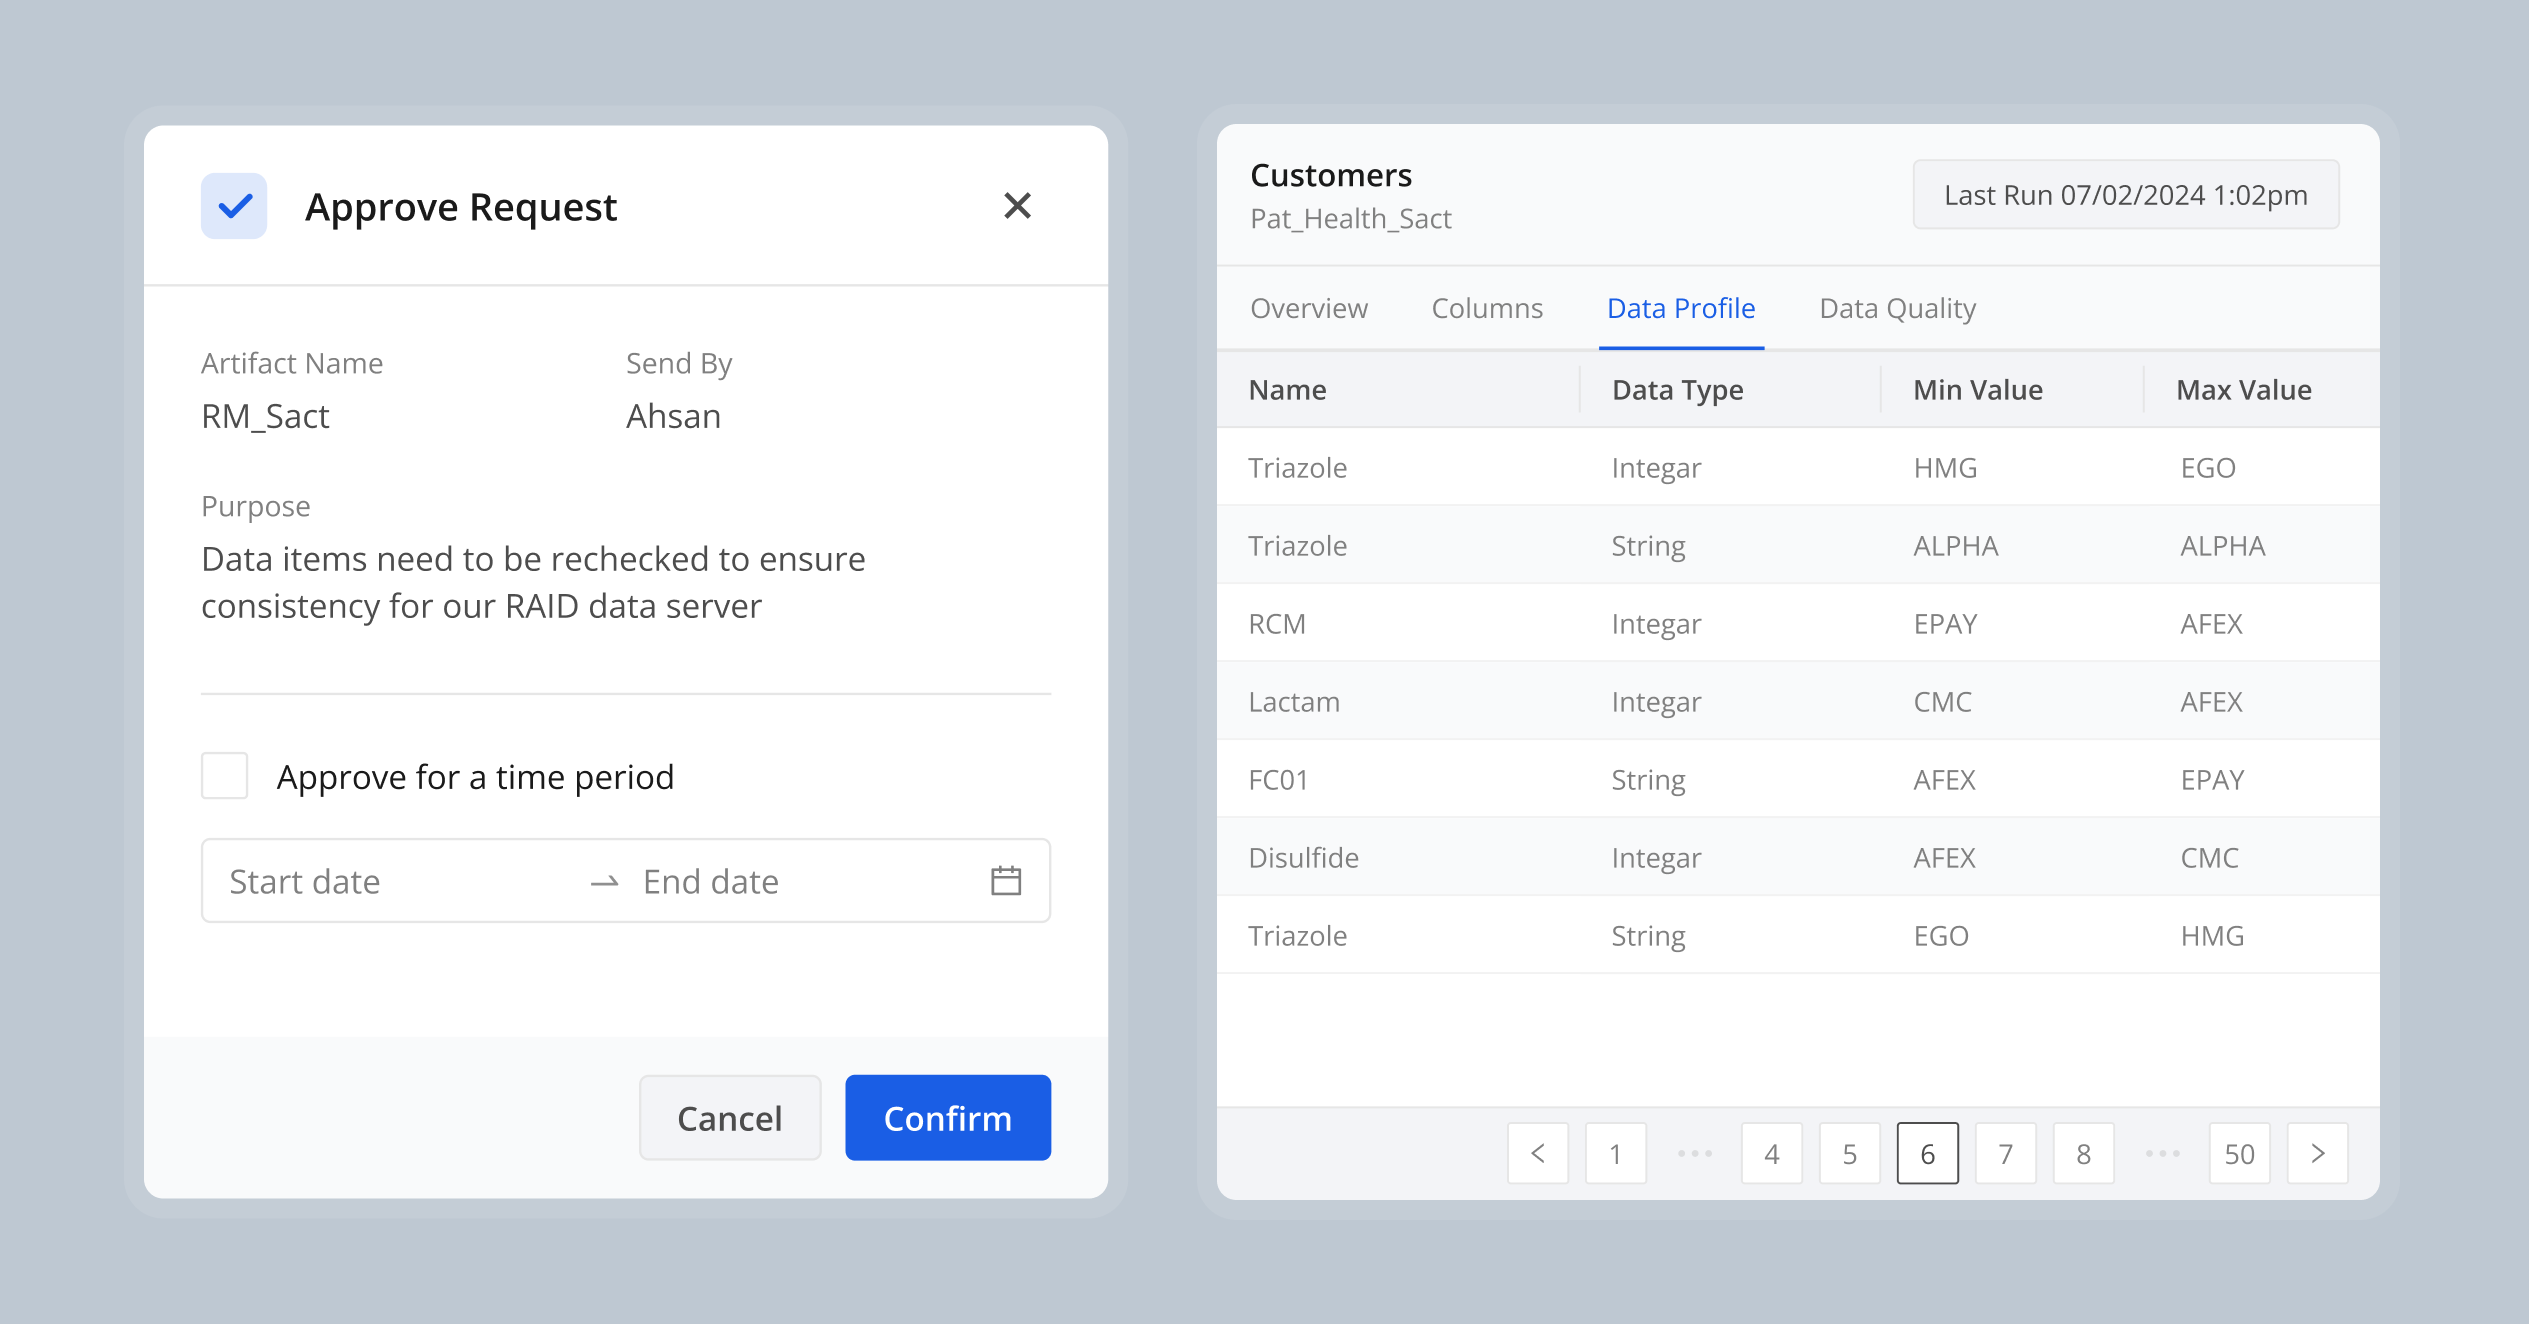Select the RCM row name
Viewport: 2529px width, 1324px height.
click(x=1277, y=624)
